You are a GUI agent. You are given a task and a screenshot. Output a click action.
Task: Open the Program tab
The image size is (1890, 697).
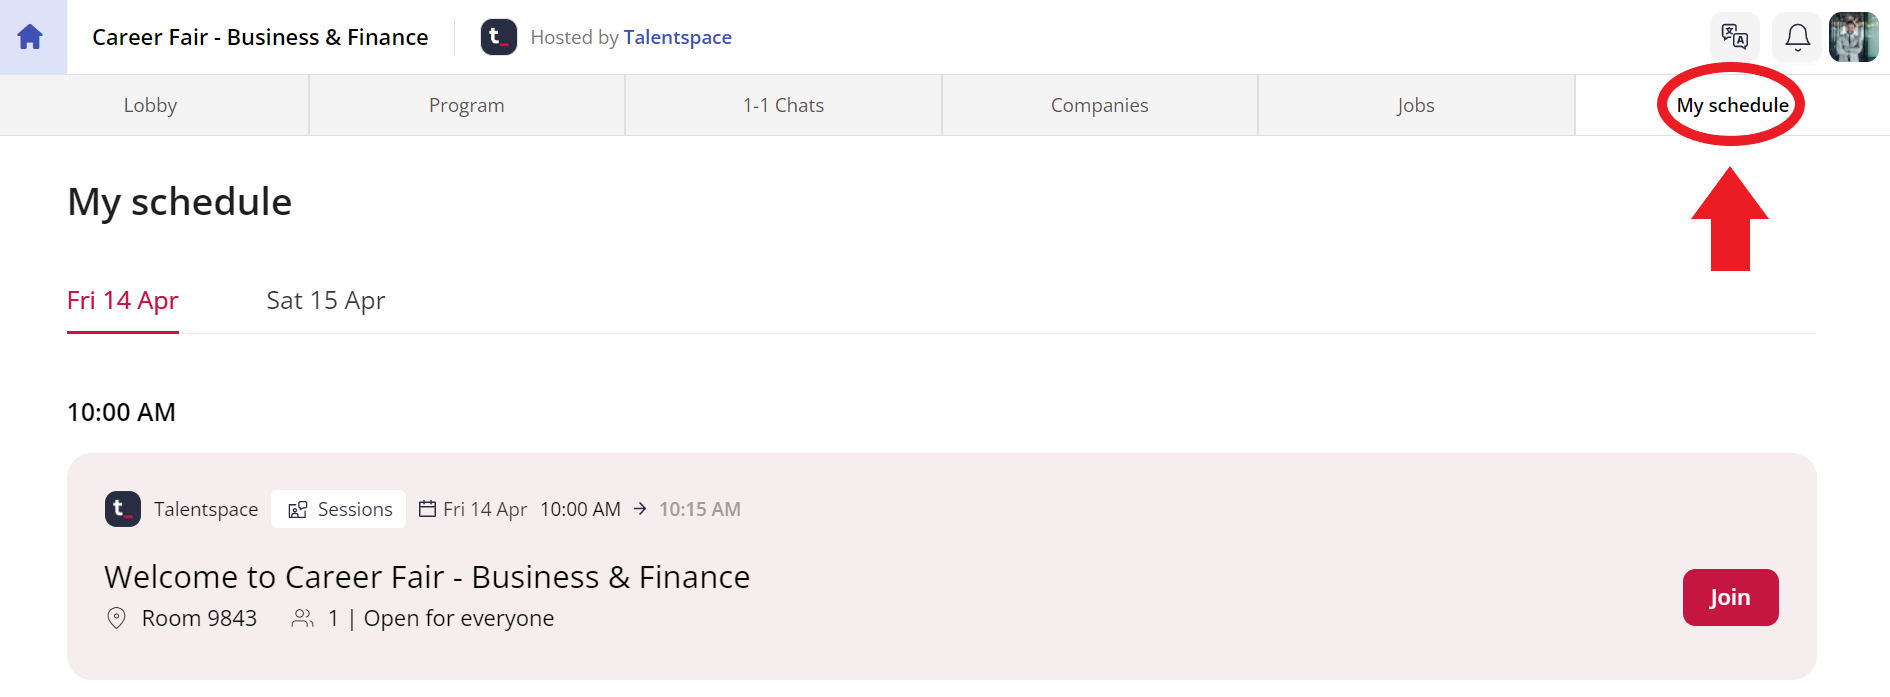467,105
